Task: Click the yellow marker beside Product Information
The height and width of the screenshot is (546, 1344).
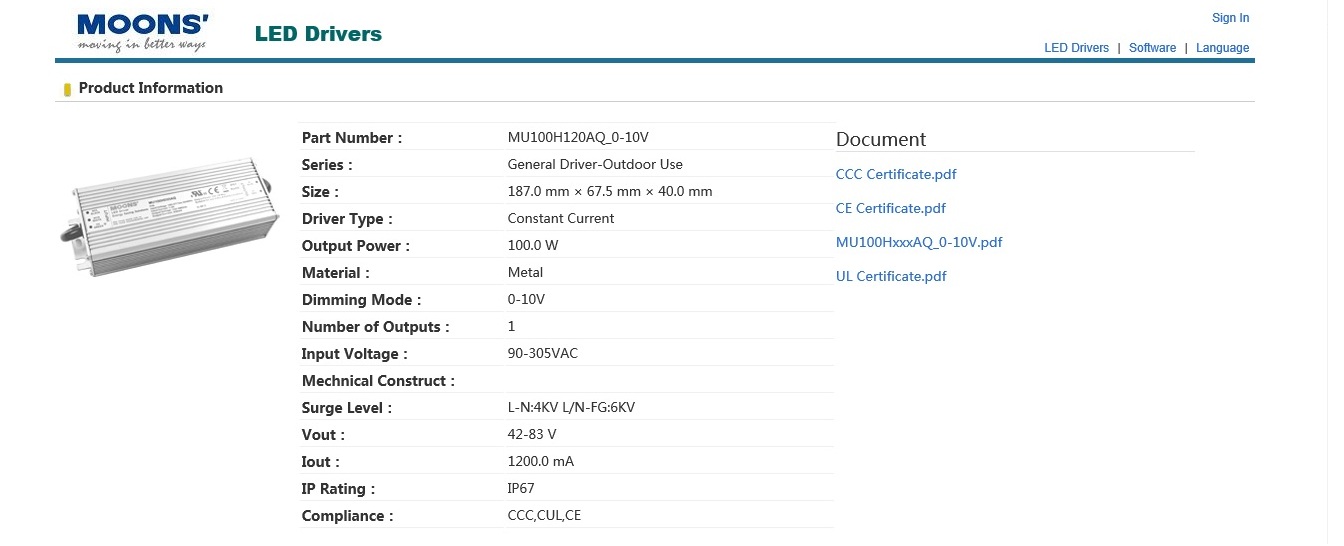Action: 67,89
